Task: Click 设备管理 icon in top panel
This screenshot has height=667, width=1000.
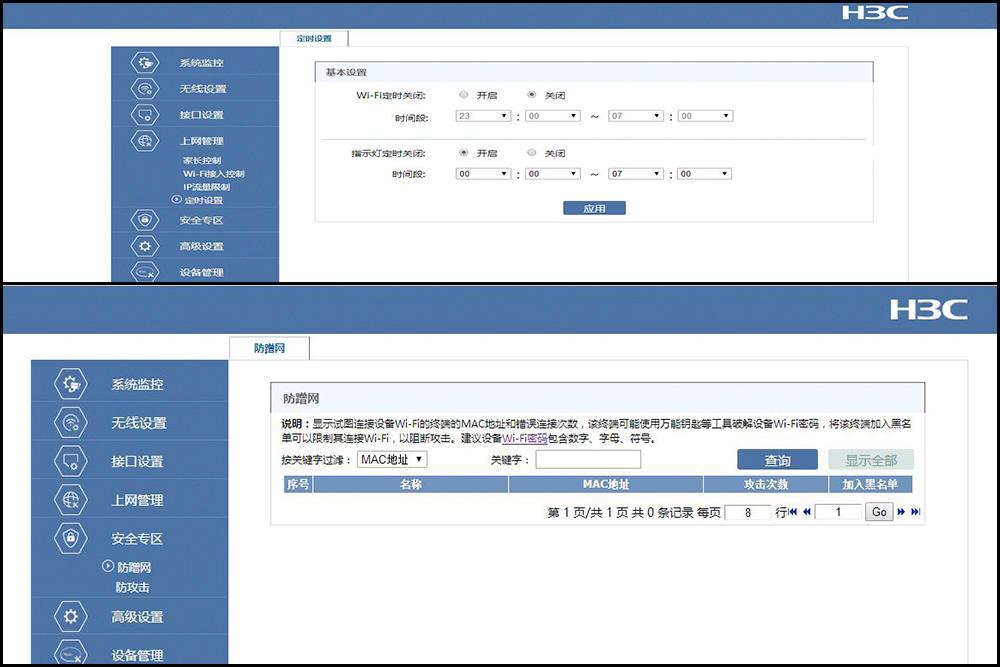Action: pyautogui.click(x=145, y=272)
